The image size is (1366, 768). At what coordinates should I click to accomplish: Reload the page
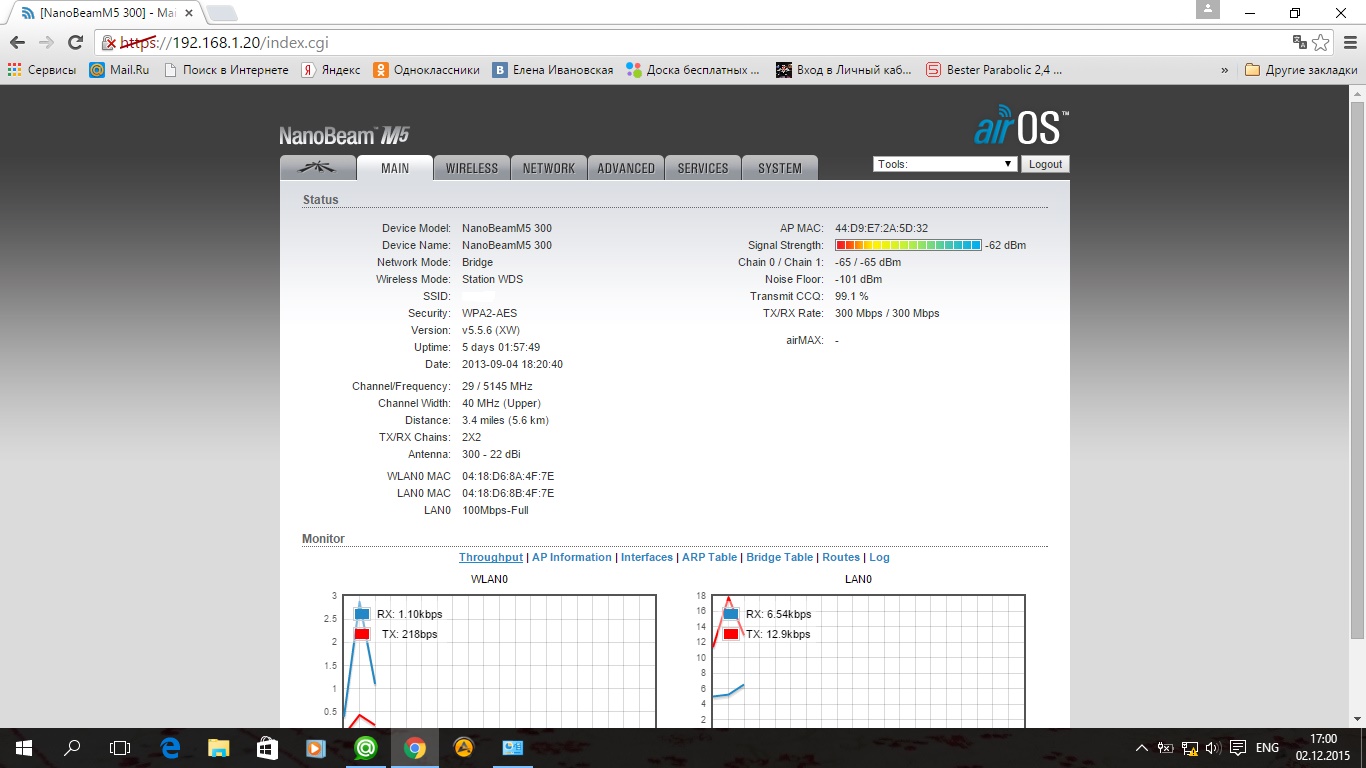[75, 43]
